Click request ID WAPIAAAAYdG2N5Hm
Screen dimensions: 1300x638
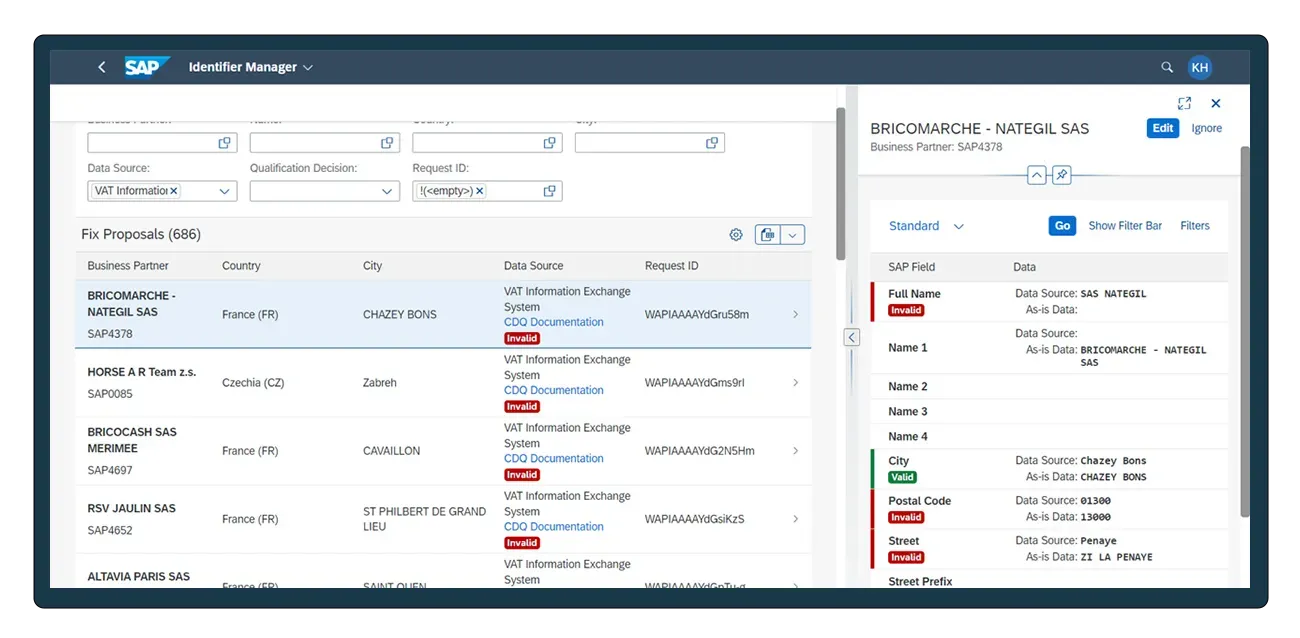point(700,451)
